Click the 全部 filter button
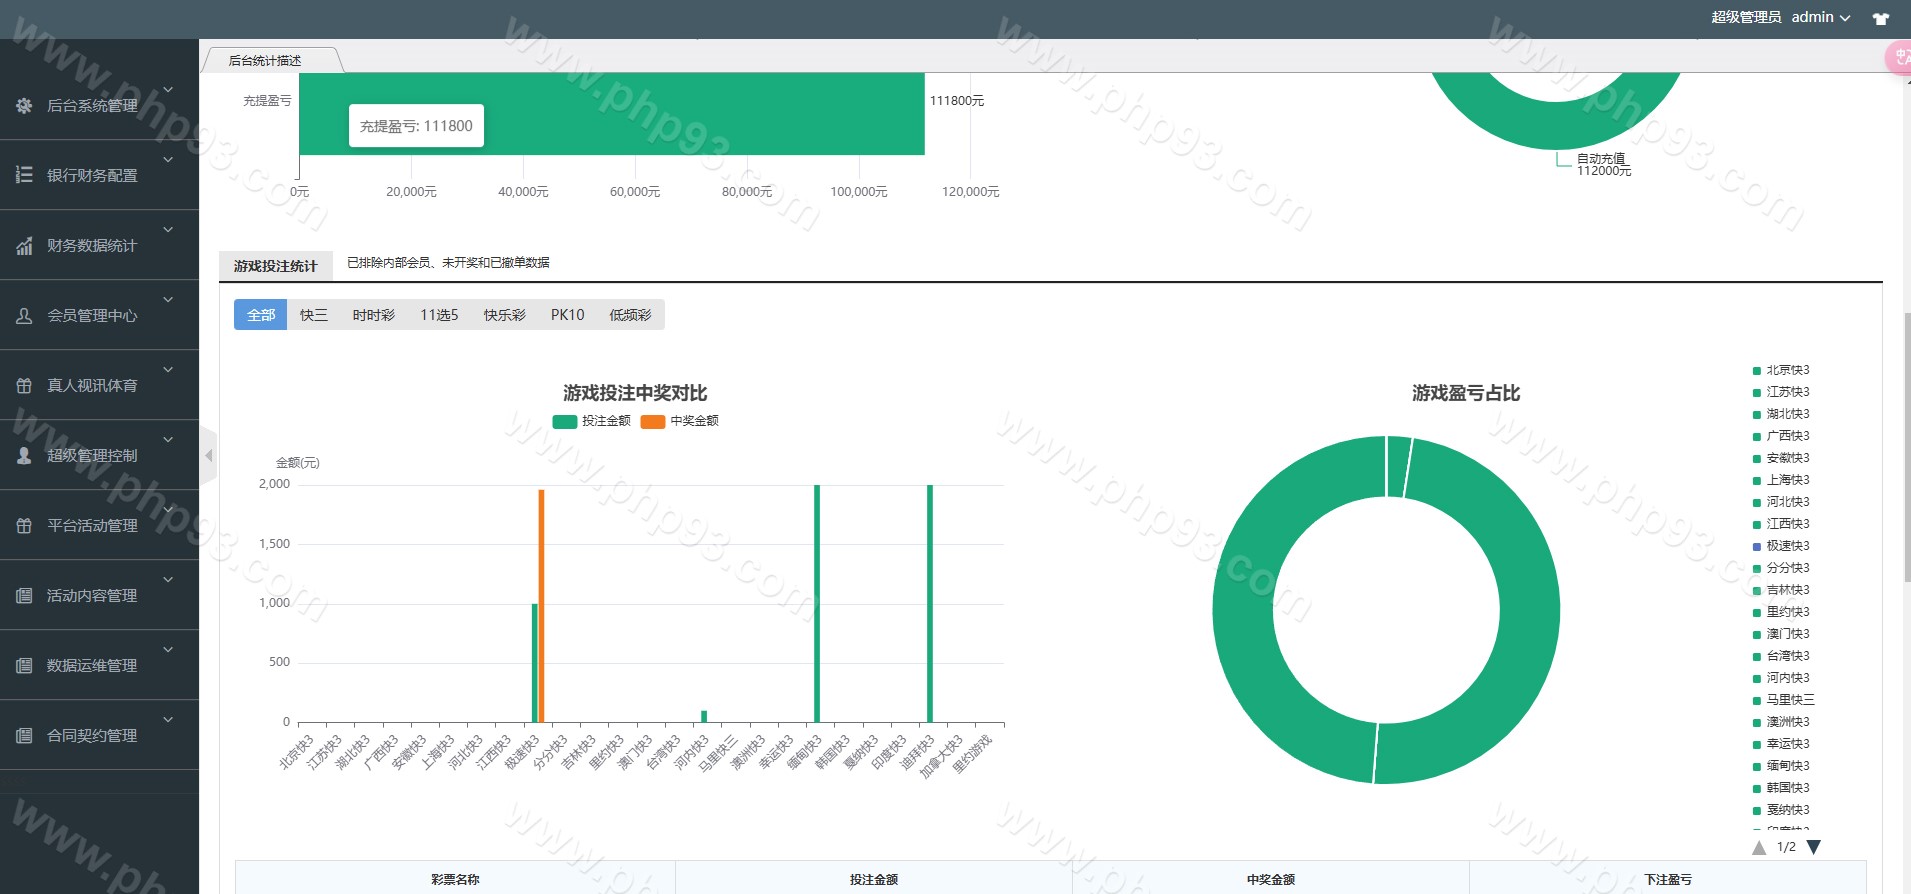This screenshot has width=1911, height=894. pyautogui.click(x=260, y=315)
